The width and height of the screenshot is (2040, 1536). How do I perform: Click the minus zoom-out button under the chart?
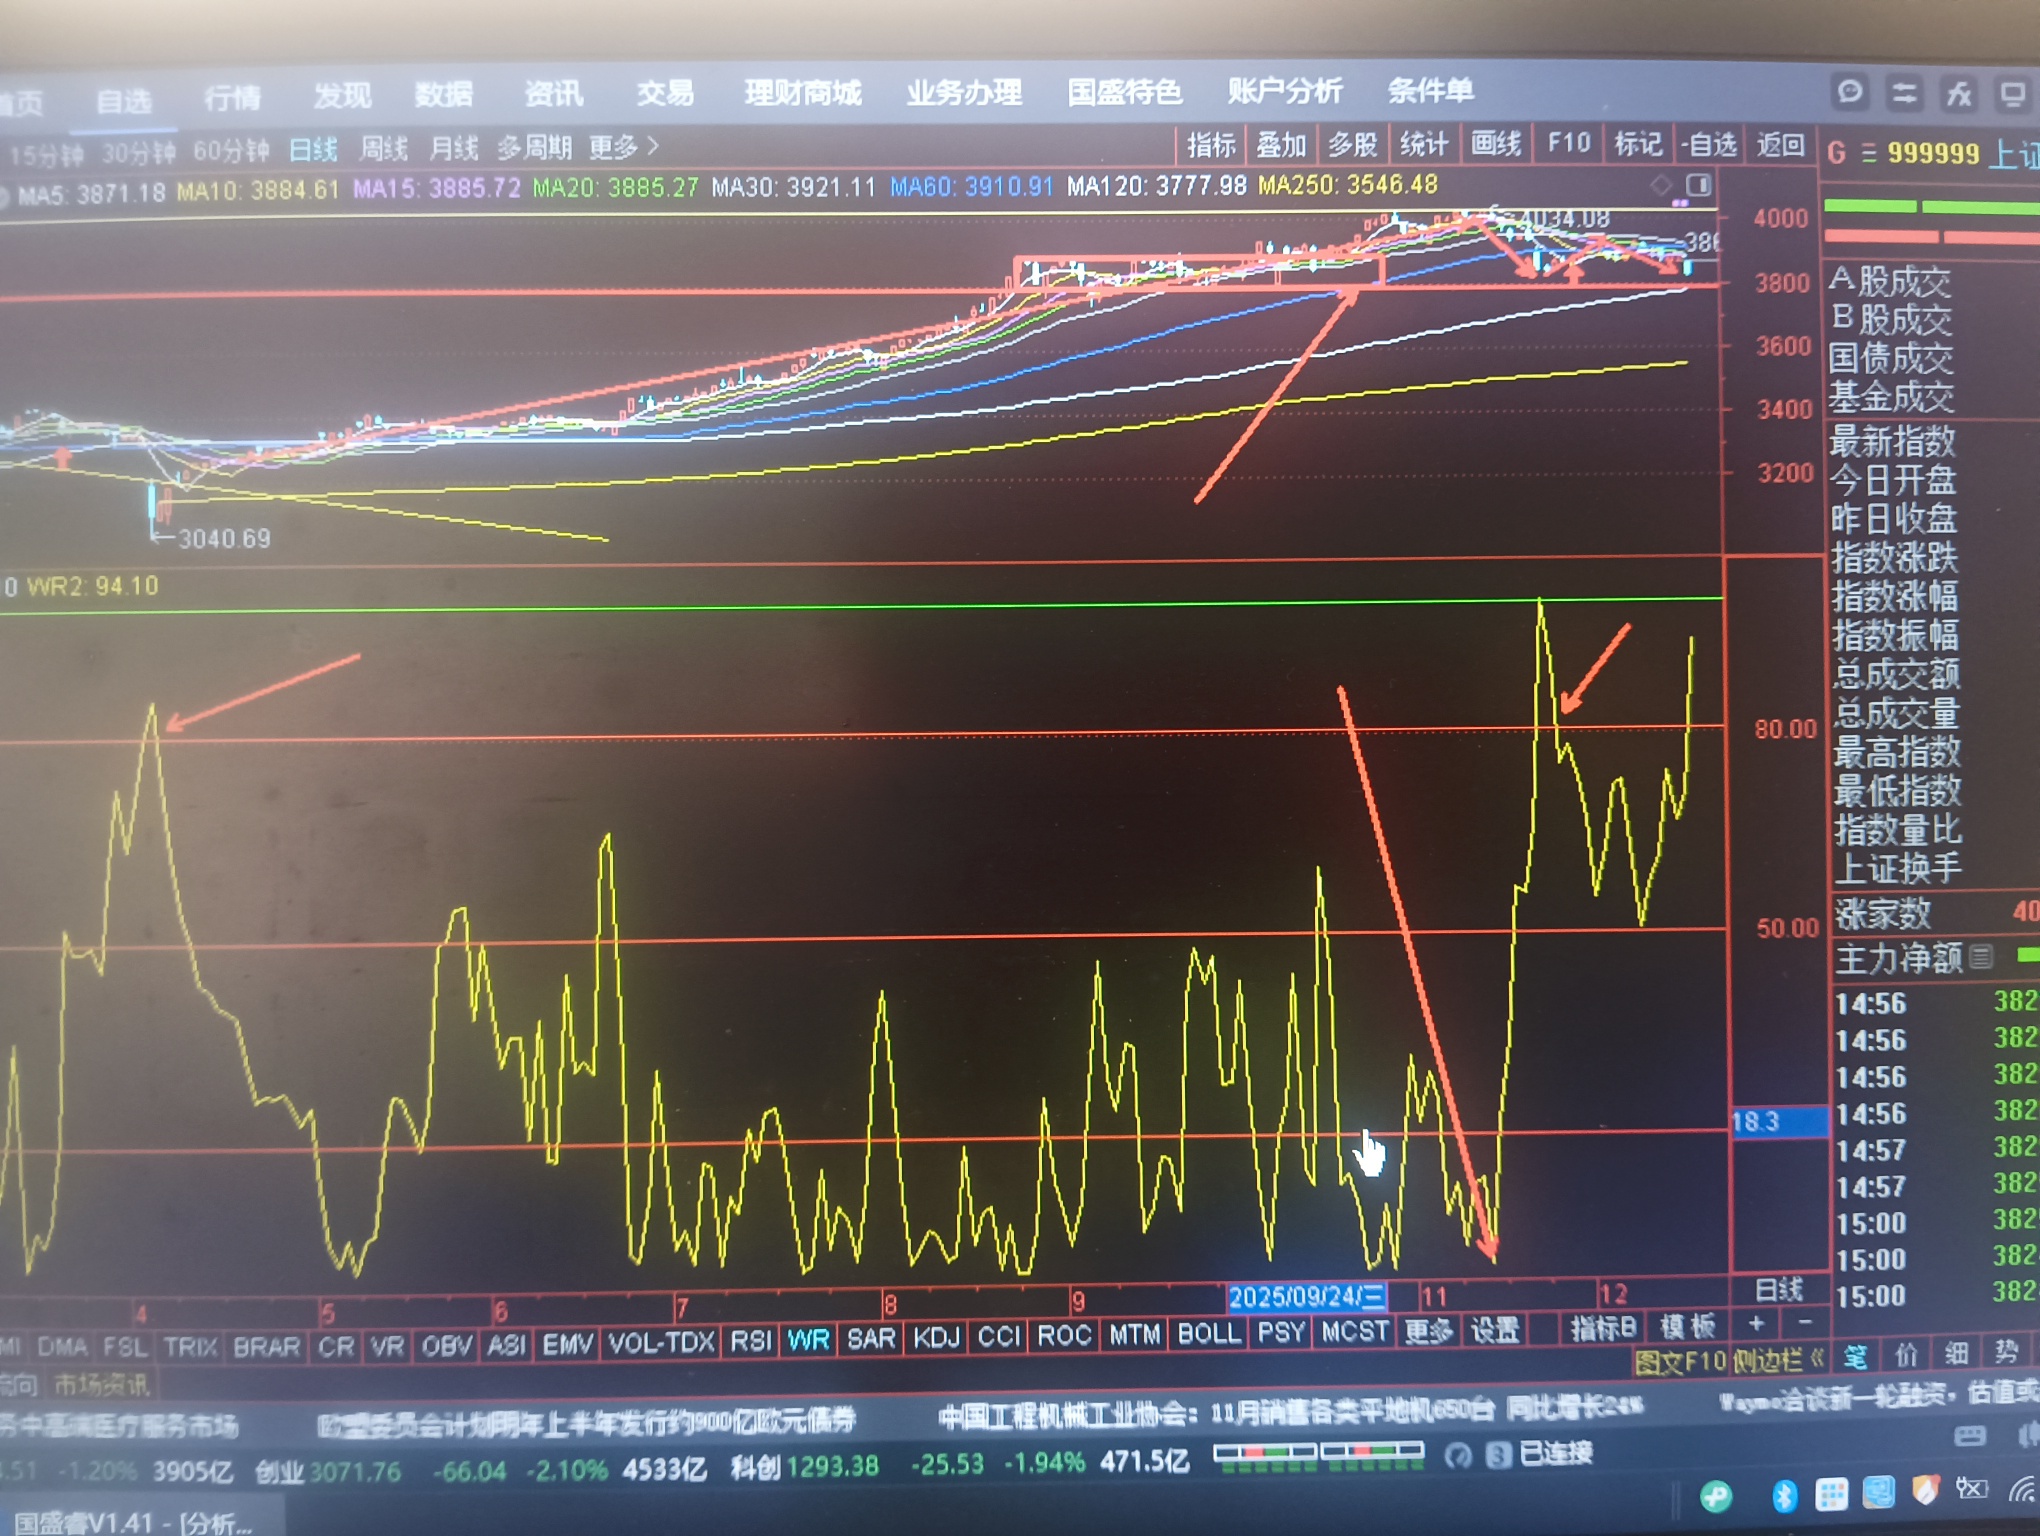click(1804, 1324)
